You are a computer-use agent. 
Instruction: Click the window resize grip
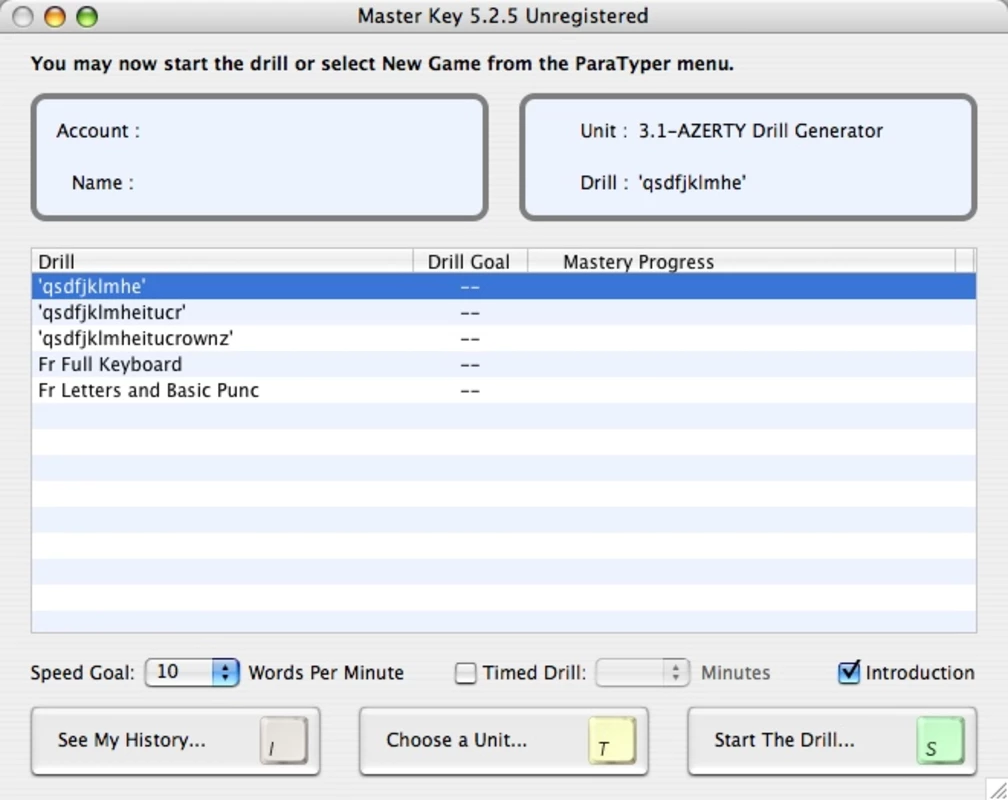(997, 789)
